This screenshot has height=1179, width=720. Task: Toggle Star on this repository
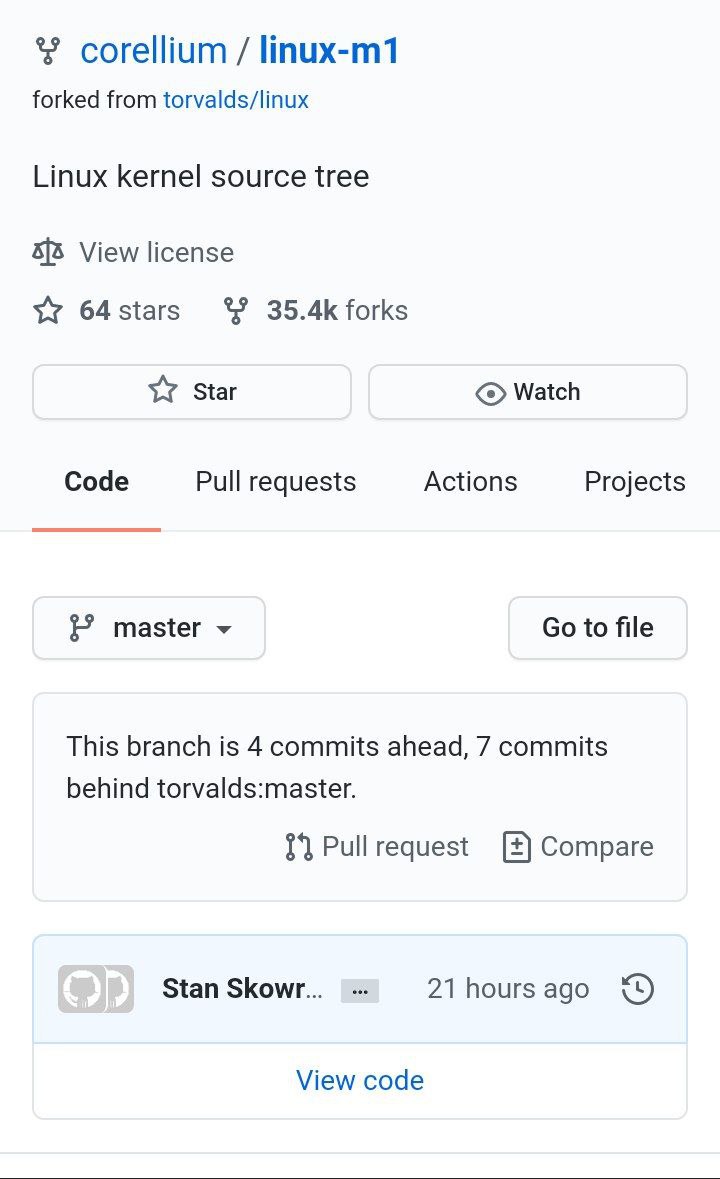pyautogui.click(x=192, y=392)
